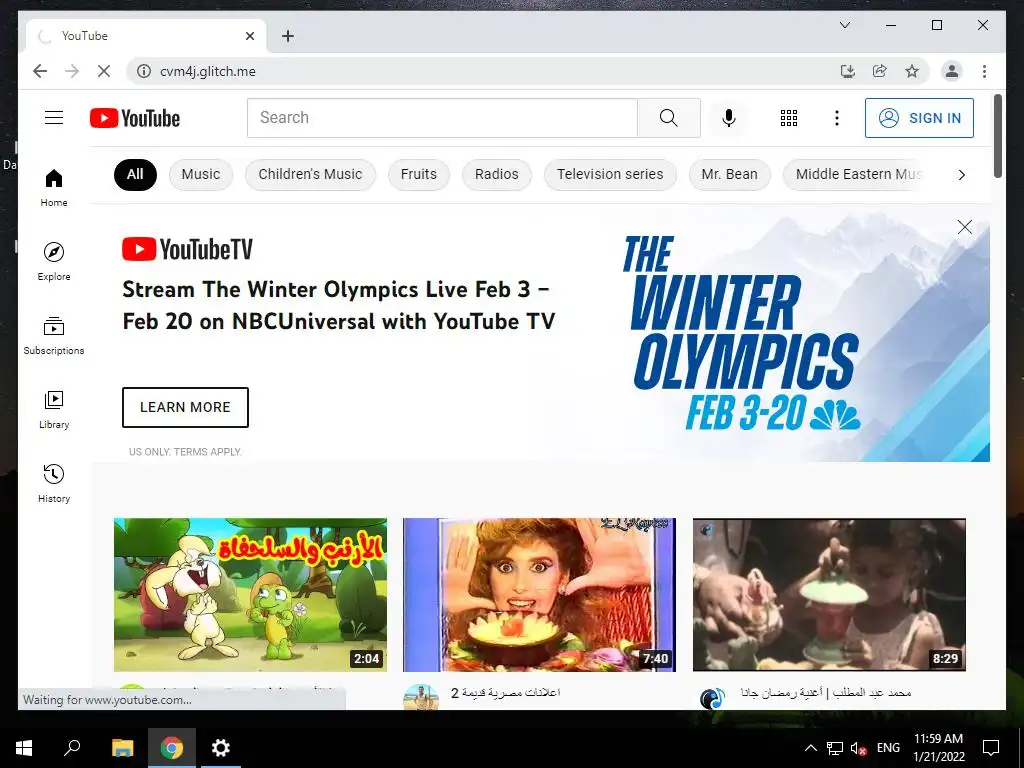Open a new Chrome tab
The image size is (1024, 768).
point(288,36)
